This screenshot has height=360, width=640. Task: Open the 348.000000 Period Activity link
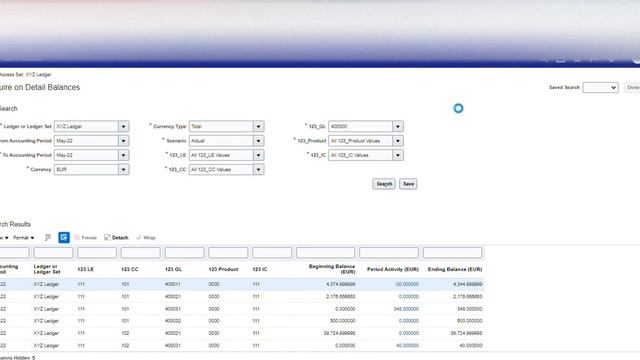pos(406,309)
